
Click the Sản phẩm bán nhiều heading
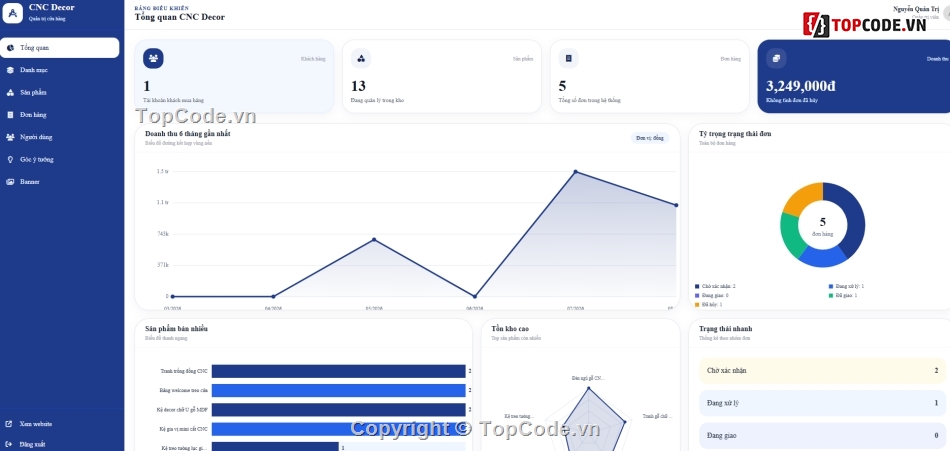pos(176,329)
